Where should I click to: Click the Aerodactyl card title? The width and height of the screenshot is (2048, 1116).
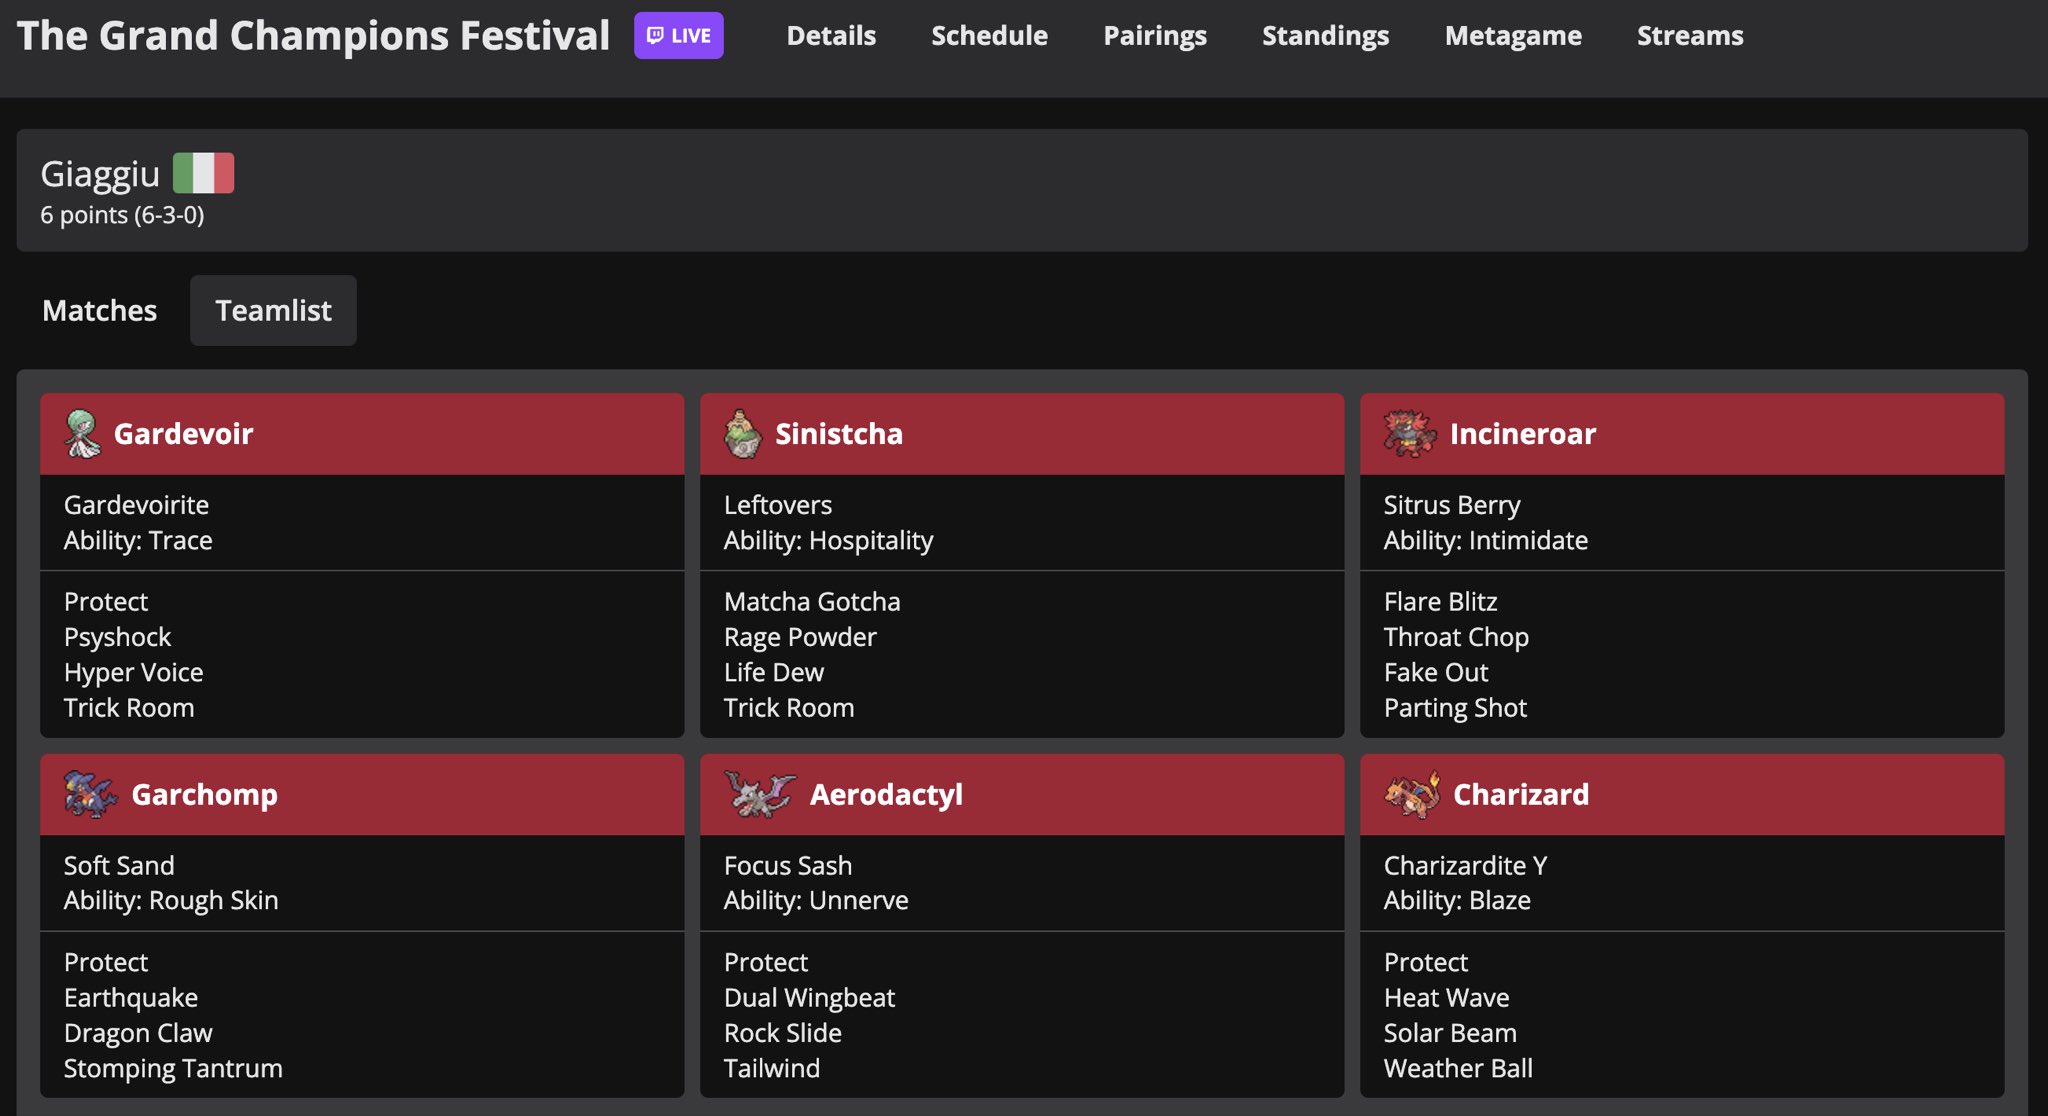(x=886, y=795)
